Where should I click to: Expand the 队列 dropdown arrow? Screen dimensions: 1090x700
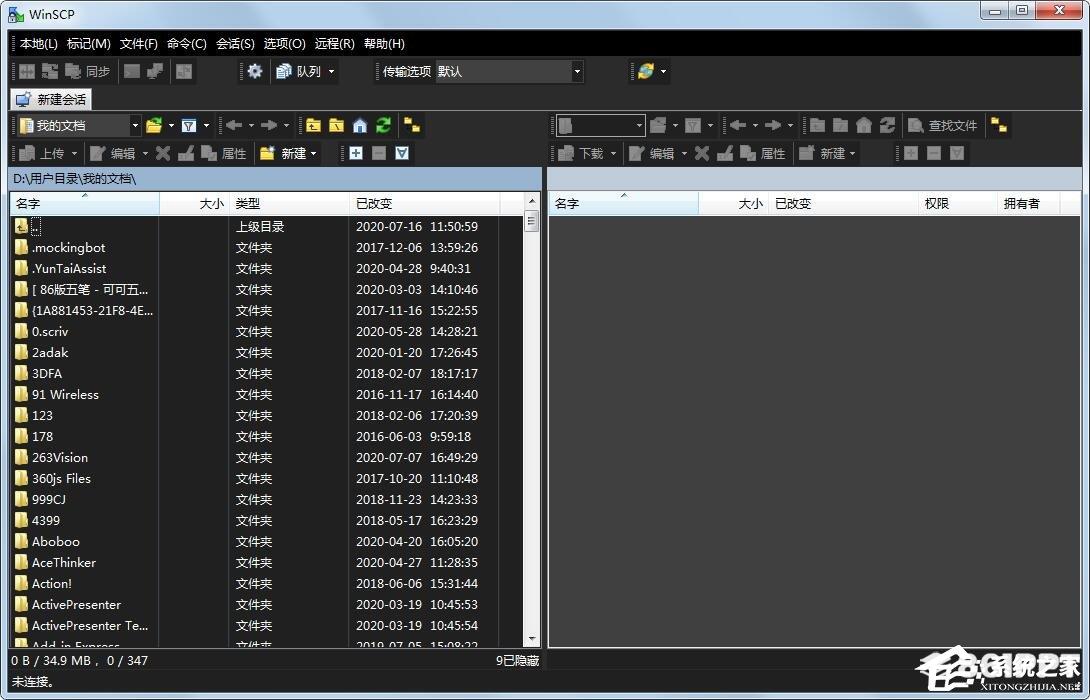(332, 71)
